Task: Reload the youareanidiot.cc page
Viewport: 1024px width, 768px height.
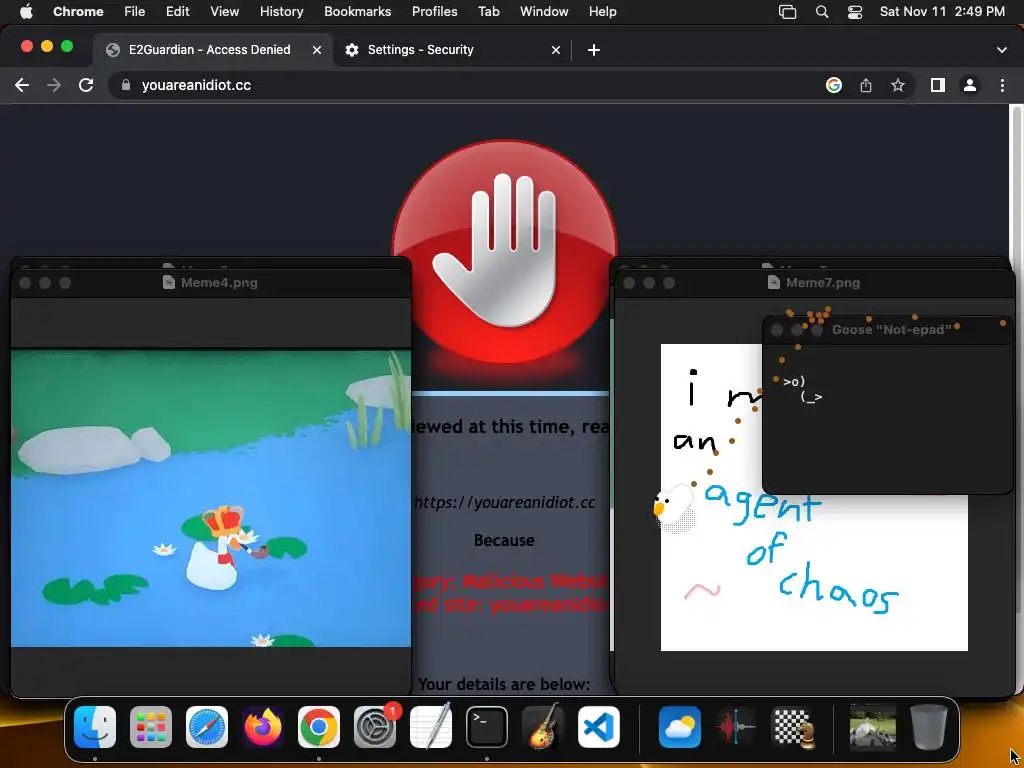Action: (86, 86)
